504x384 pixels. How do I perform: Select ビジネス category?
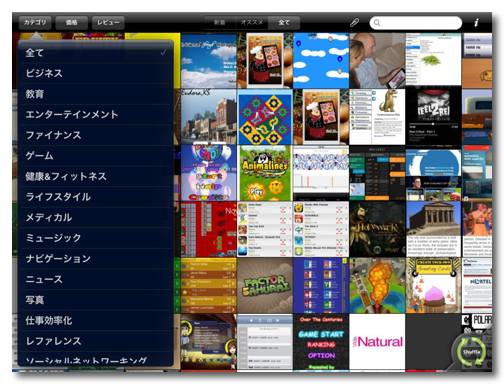pos(96,73)
